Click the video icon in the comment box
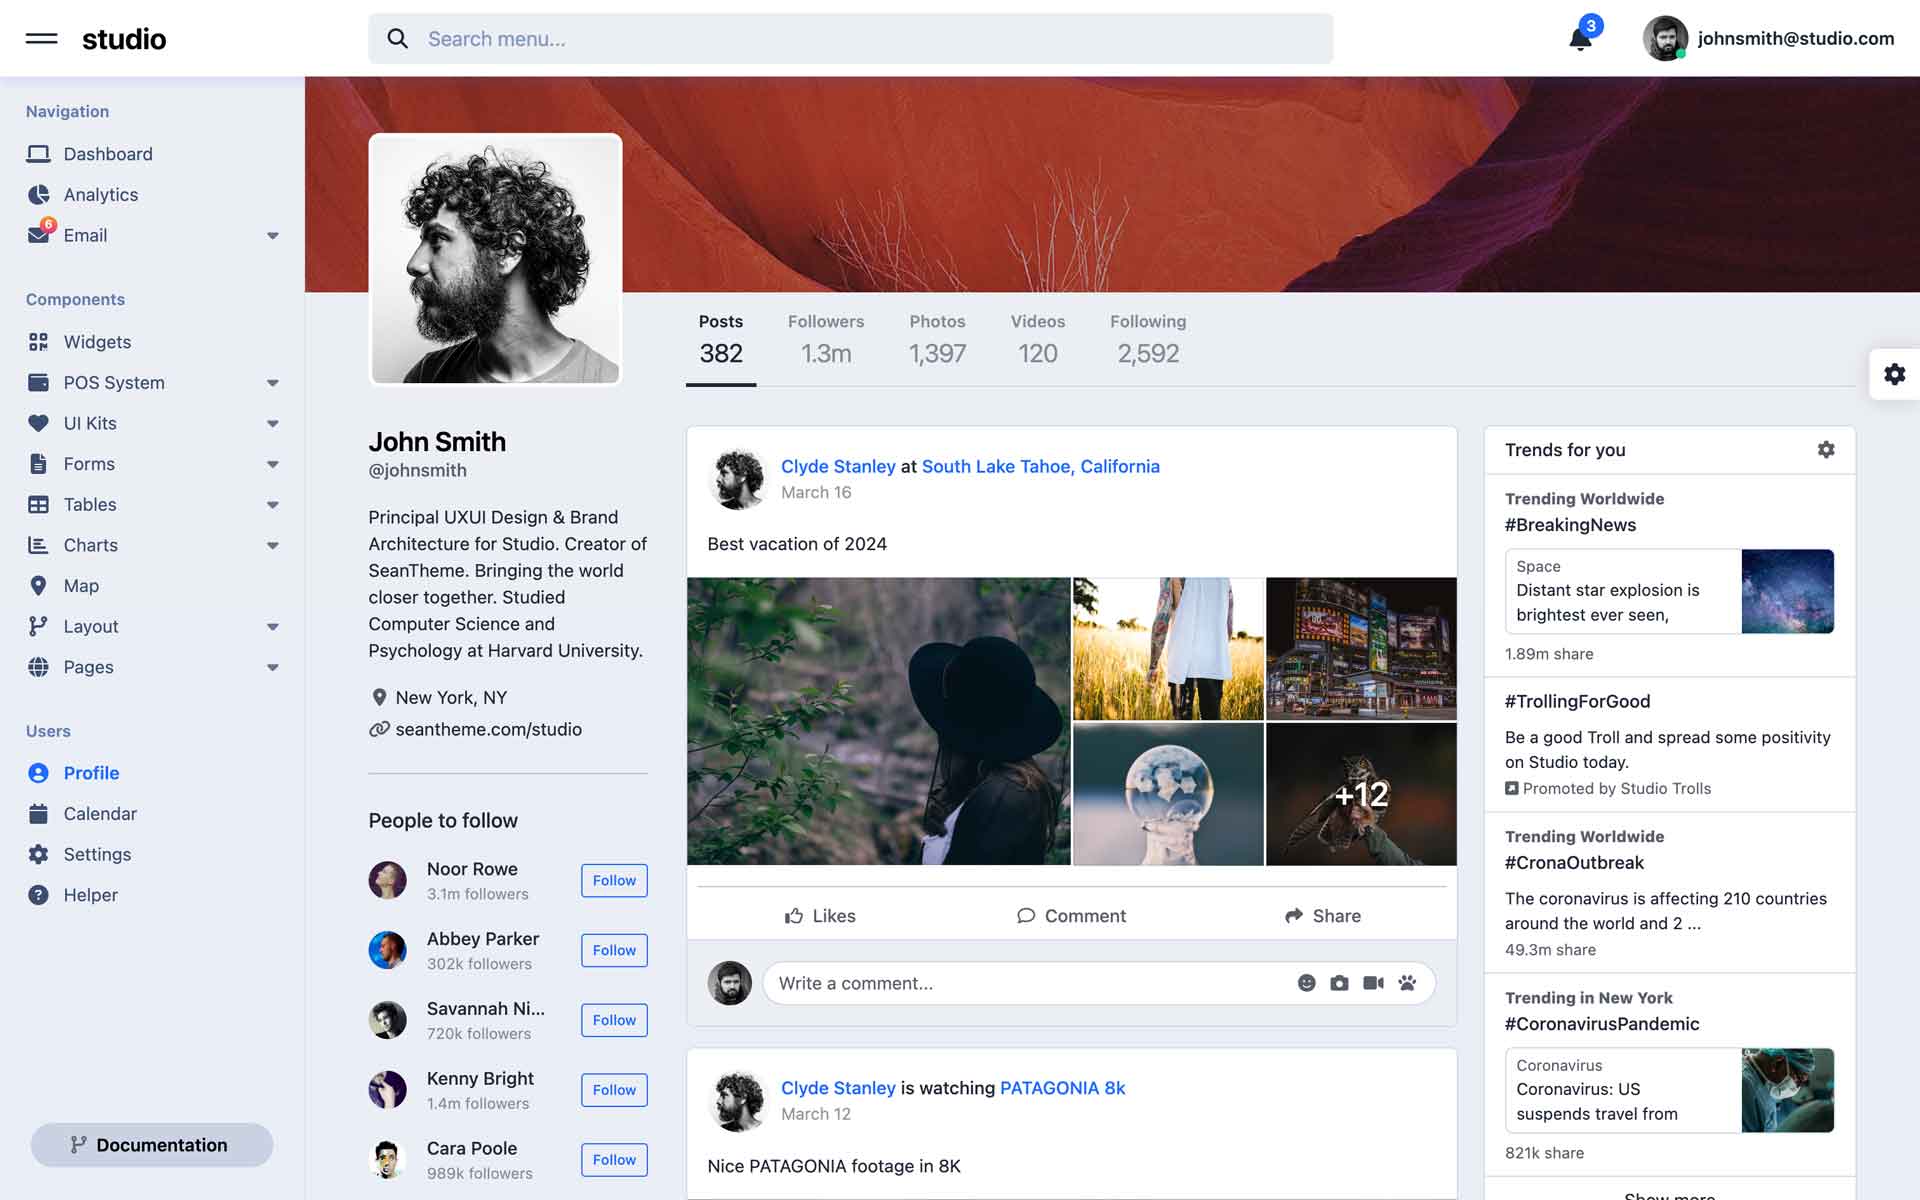 1375,983
